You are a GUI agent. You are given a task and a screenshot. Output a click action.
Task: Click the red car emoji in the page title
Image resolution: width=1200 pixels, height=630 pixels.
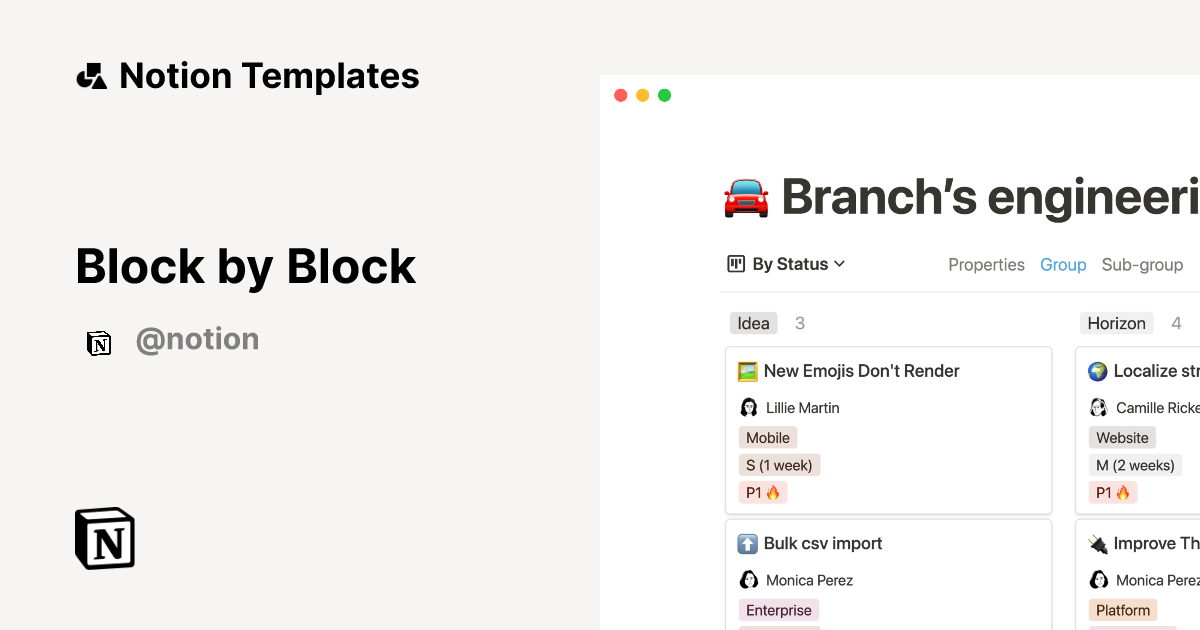(746, 197)
